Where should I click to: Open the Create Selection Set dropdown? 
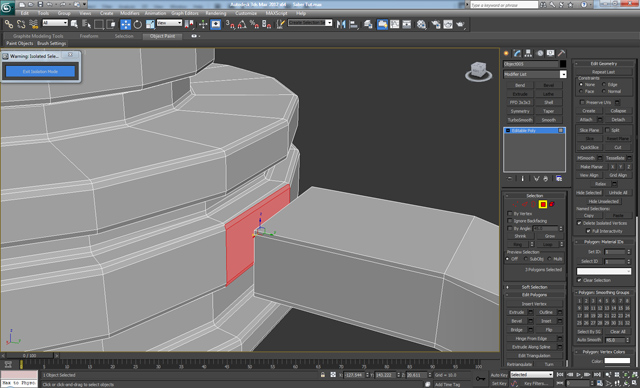pyautogui.click(x=310, y=23)
